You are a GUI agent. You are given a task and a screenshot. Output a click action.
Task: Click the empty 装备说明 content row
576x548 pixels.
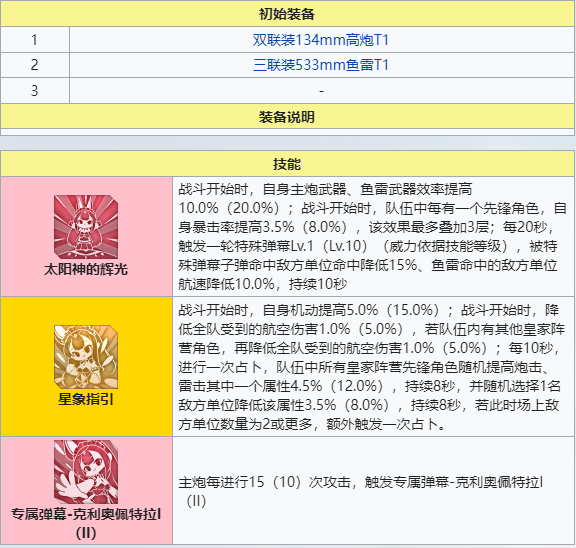click(x=287, y=132)
